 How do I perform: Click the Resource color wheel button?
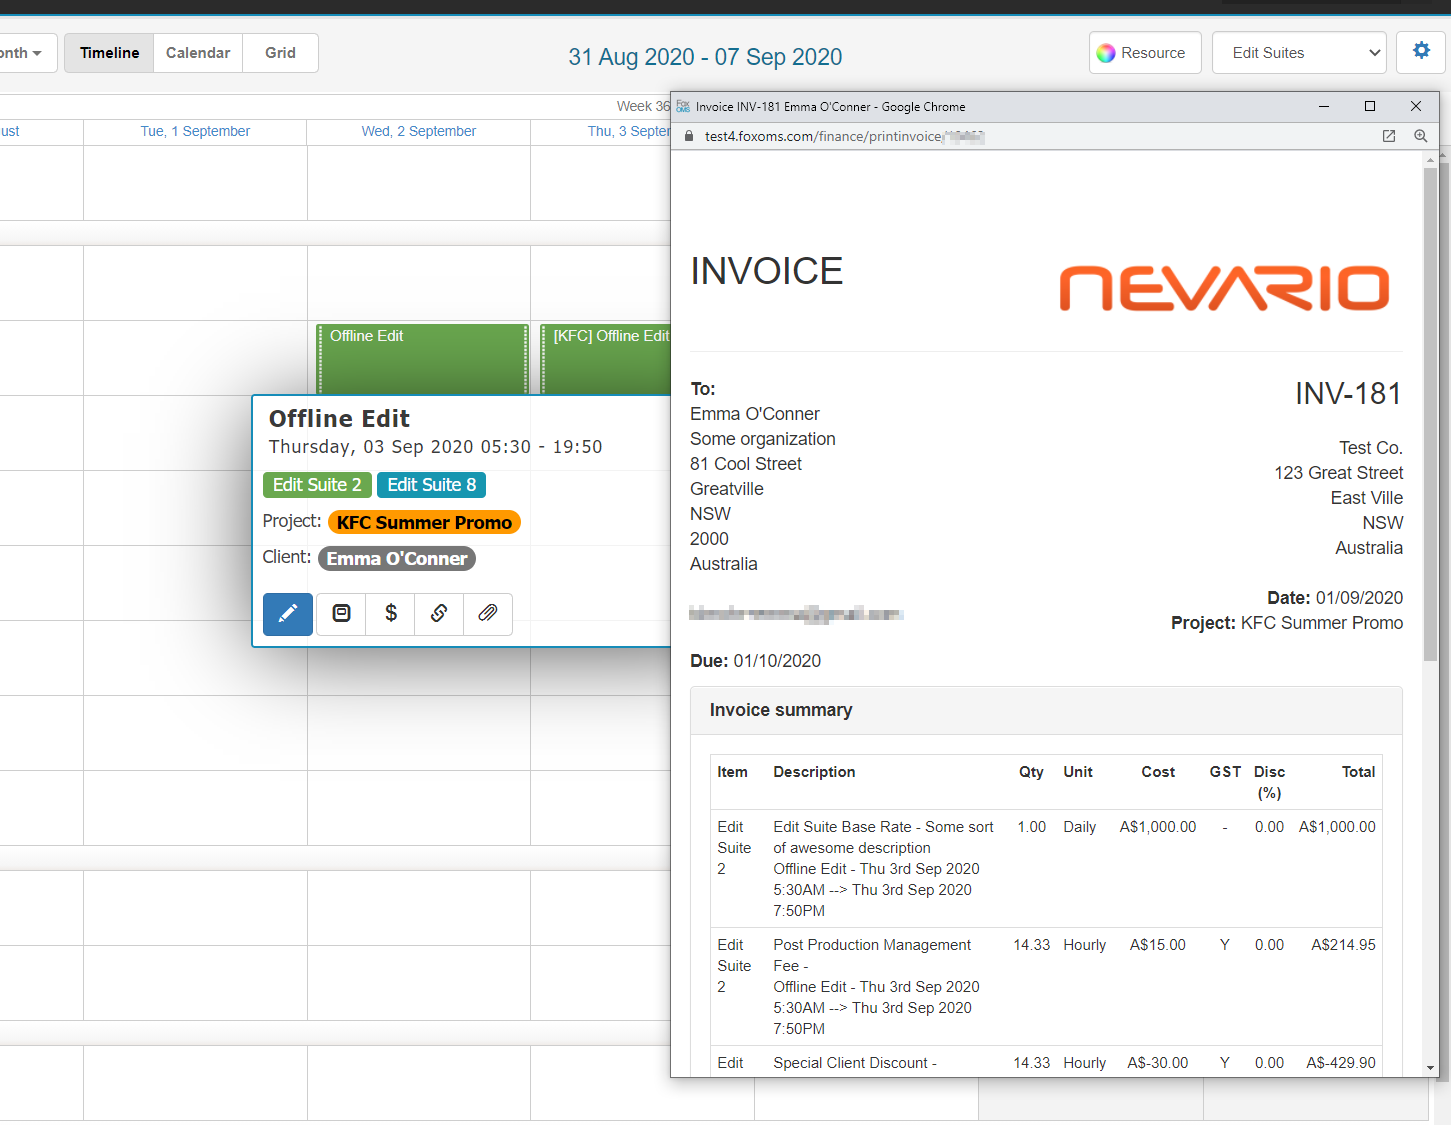coord(1145,53)
